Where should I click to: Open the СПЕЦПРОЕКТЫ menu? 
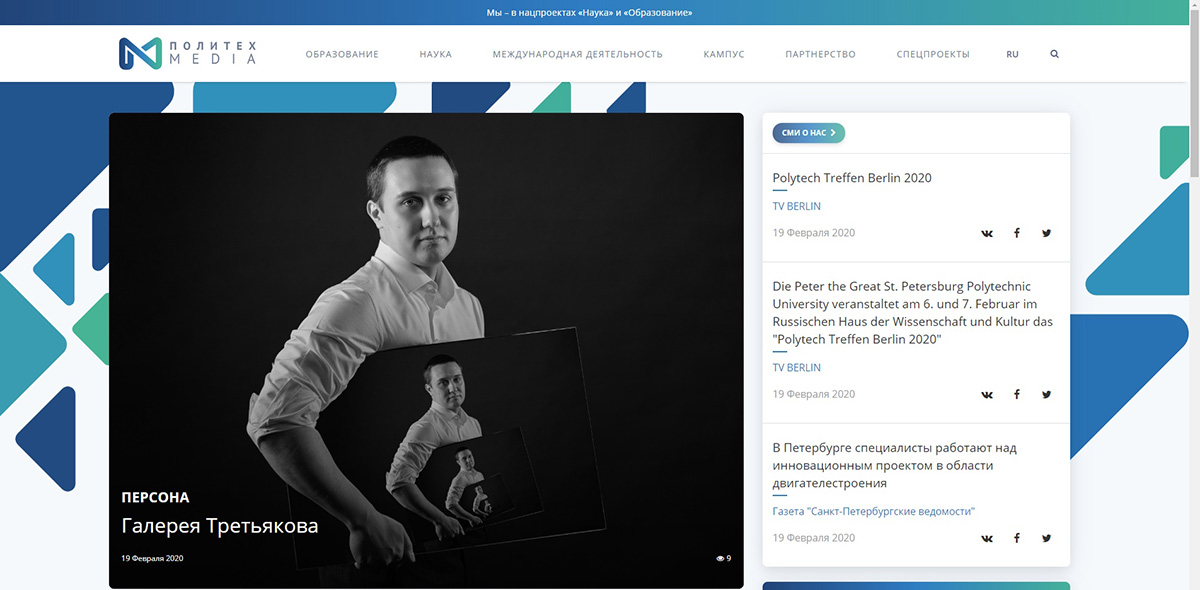(x=933, y=54)
